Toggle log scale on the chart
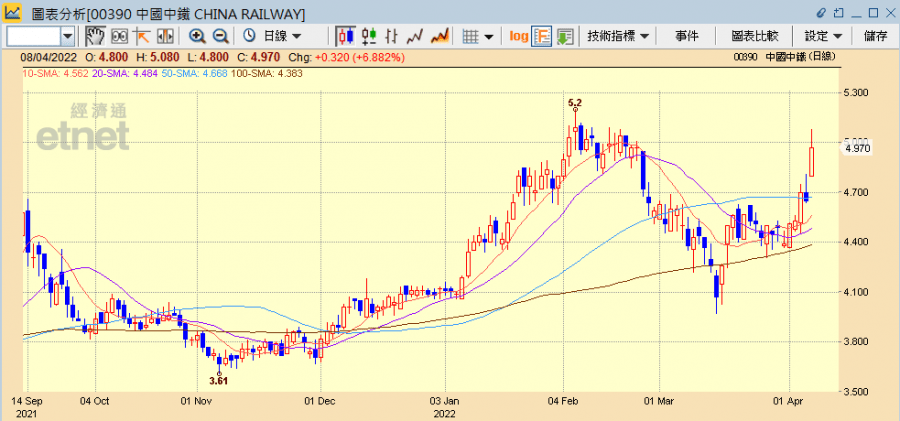 point(519,36)
